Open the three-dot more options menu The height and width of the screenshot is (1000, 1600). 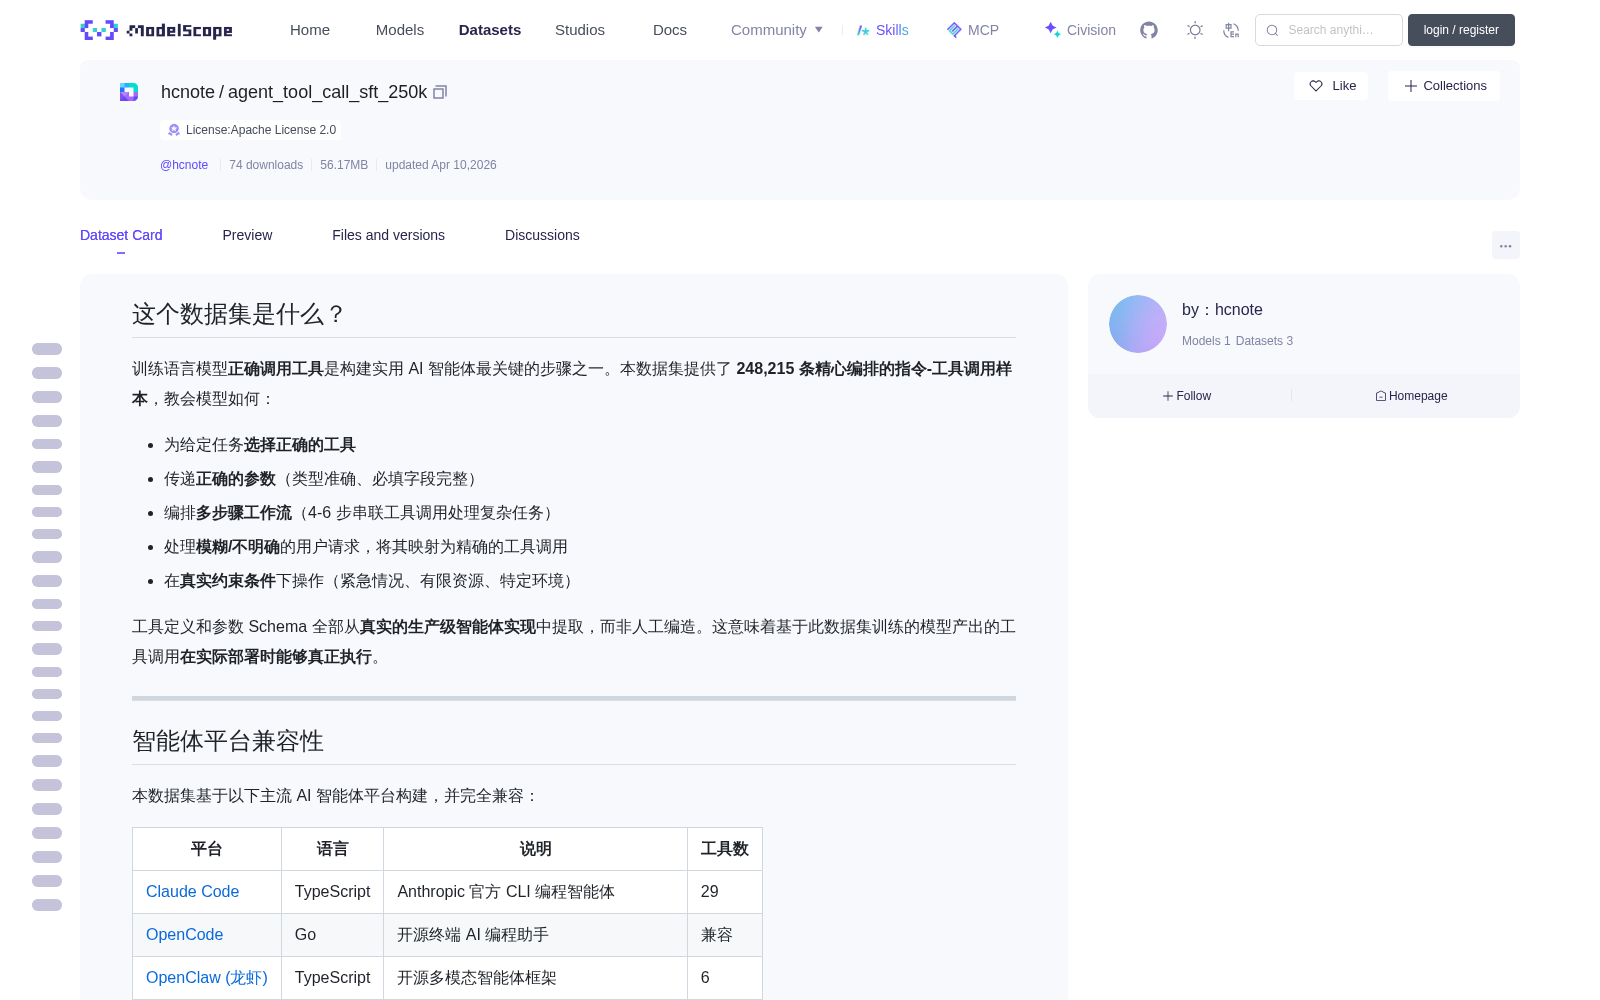coord(1505,245)
